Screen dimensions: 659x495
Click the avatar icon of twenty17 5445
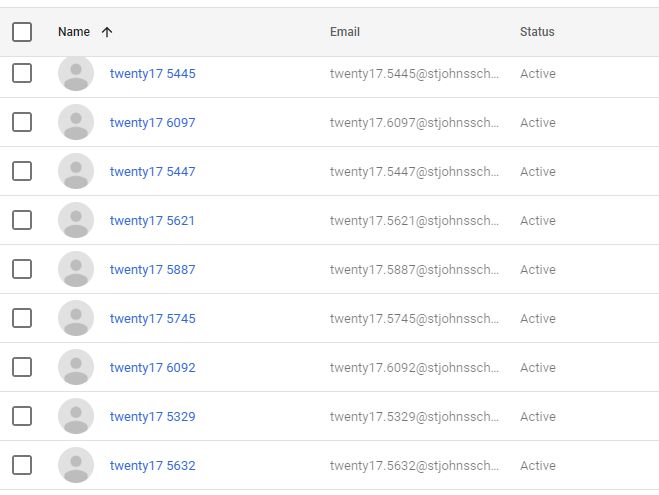coord(76,73)
